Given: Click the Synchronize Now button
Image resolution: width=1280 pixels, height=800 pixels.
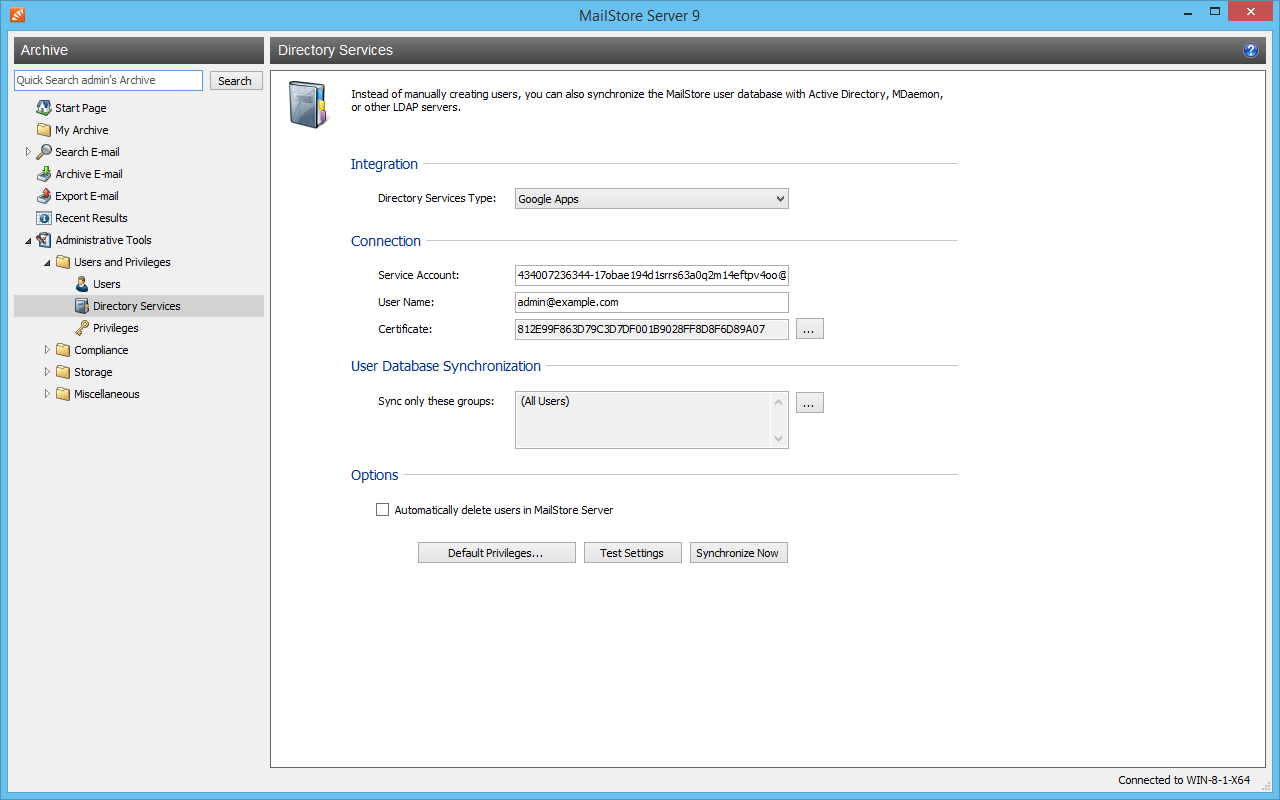Looking at the screenshot, I should pyautogui.click(x=738, y=553).
